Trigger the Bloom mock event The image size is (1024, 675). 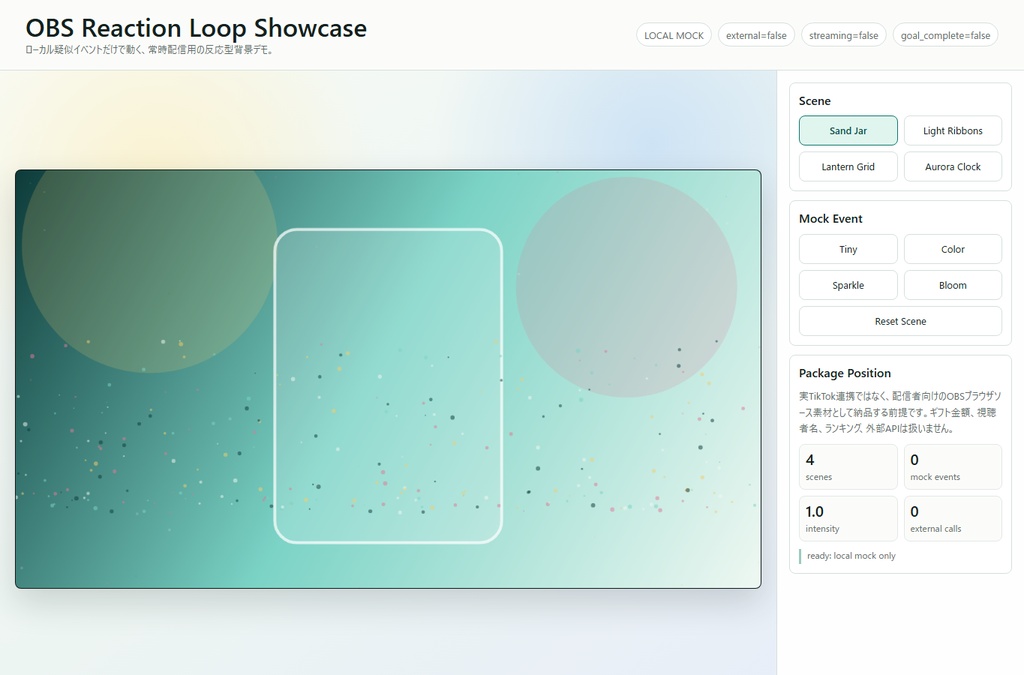(x=953, y=285)
